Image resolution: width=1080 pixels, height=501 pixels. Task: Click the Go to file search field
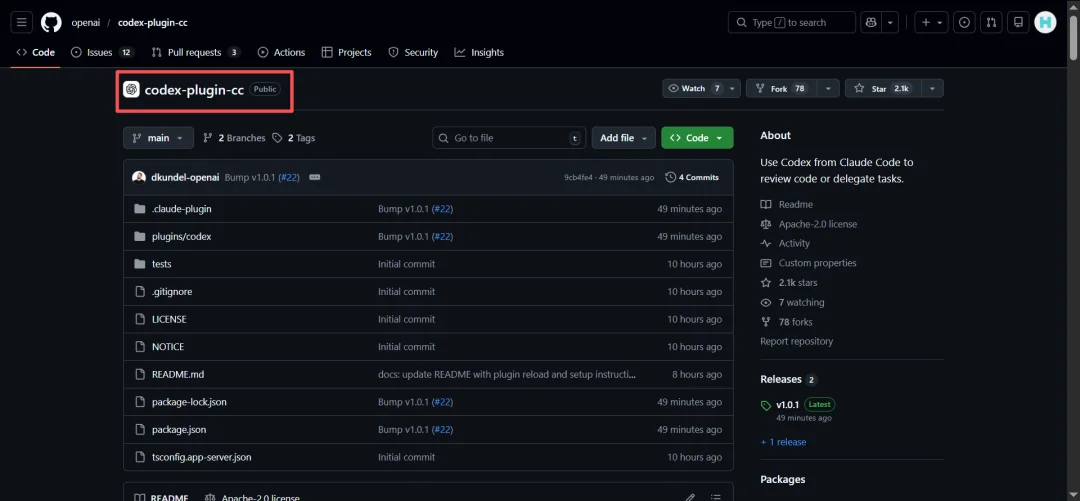click(508, 138)
